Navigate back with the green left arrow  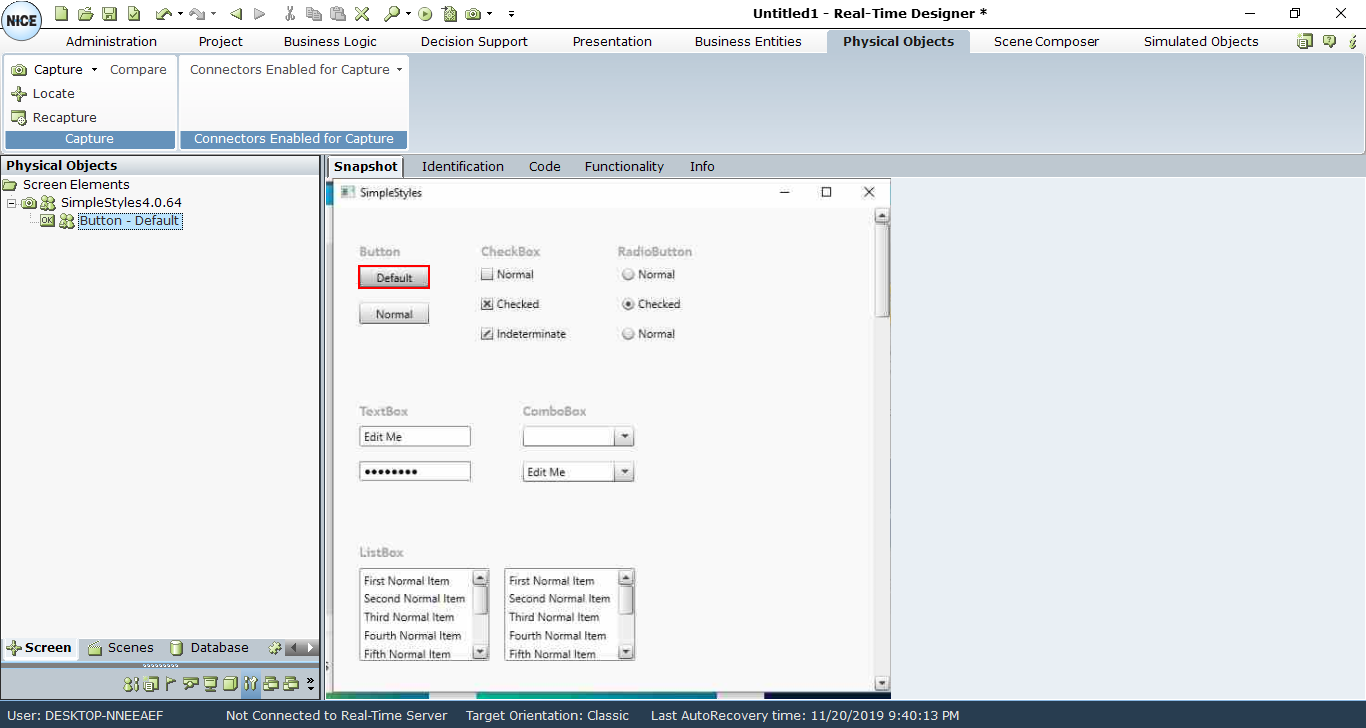(x=236, y=13)
